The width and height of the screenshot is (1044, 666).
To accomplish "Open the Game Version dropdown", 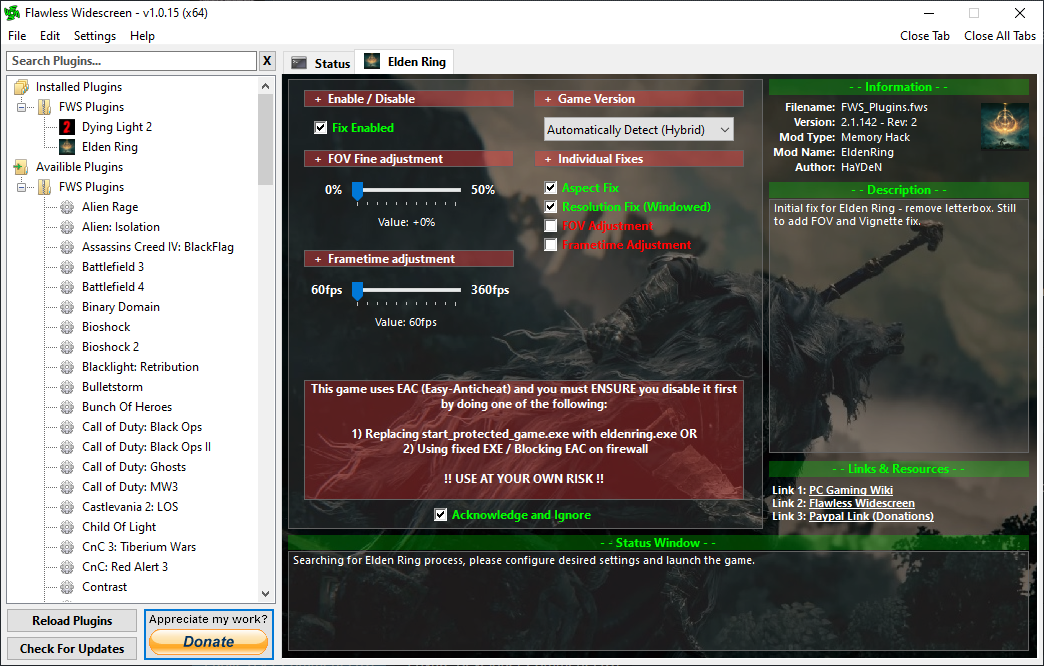I will tap(639, 129).
